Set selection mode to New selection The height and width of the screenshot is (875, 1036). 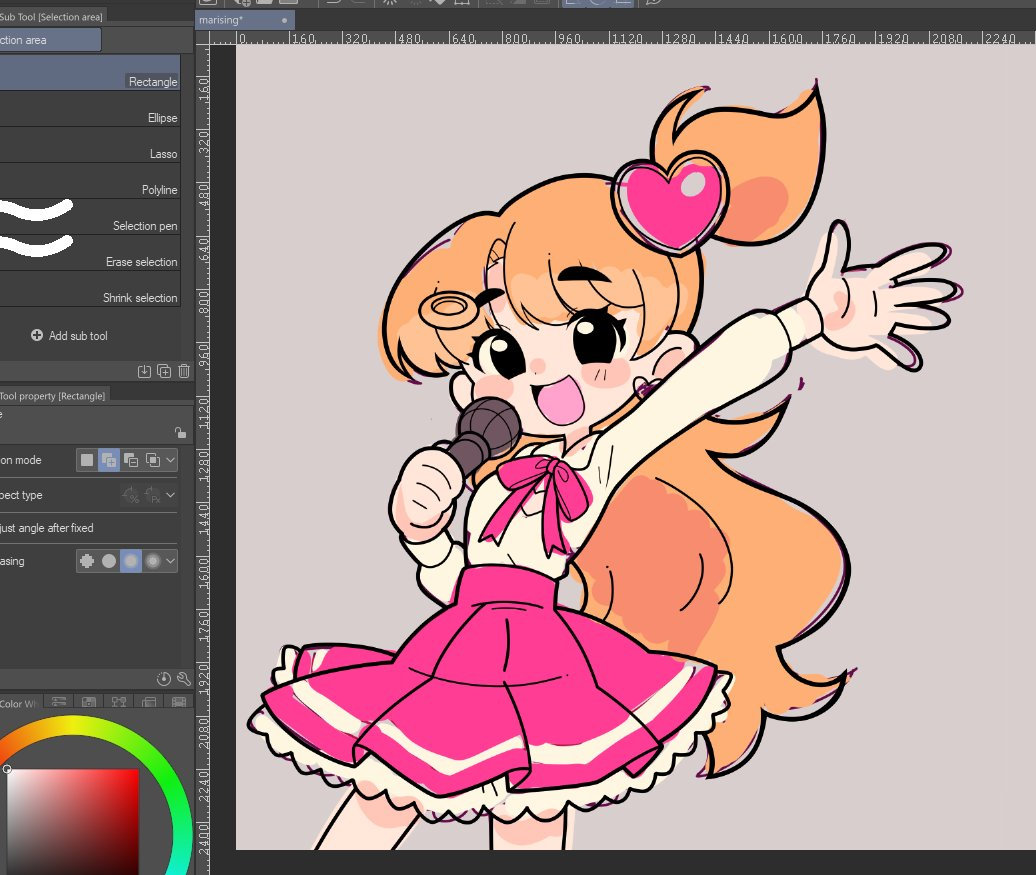87,460
